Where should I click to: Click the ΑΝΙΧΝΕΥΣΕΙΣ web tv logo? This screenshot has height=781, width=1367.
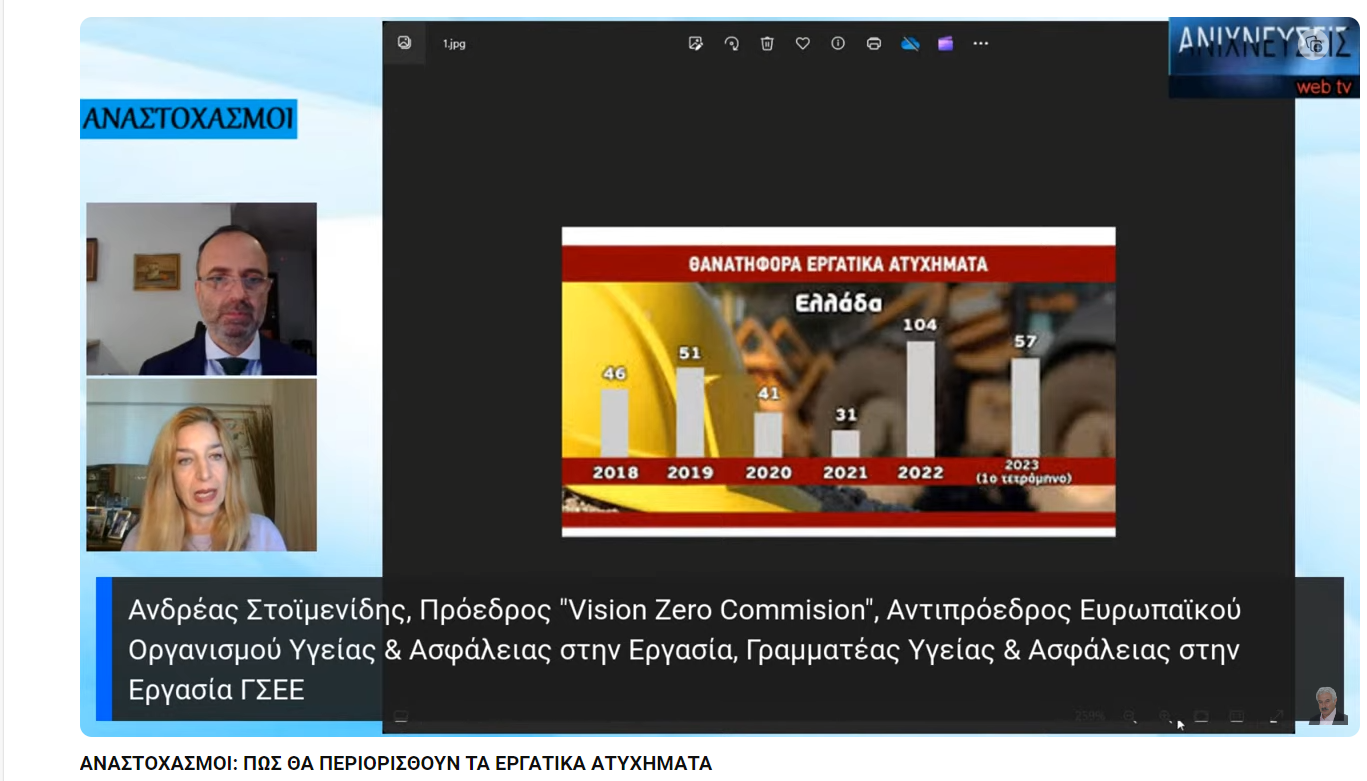tap(1263, 56)
